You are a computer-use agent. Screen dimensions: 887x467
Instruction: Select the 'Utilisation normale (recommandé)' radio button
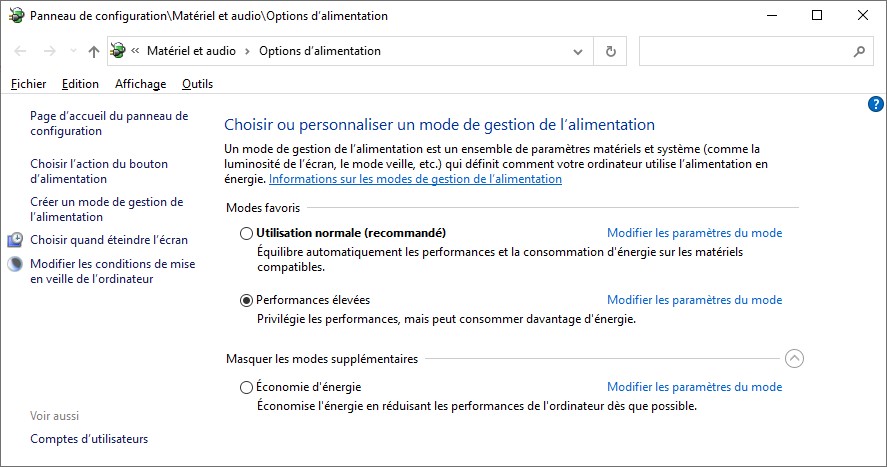(x=247, y=233)
